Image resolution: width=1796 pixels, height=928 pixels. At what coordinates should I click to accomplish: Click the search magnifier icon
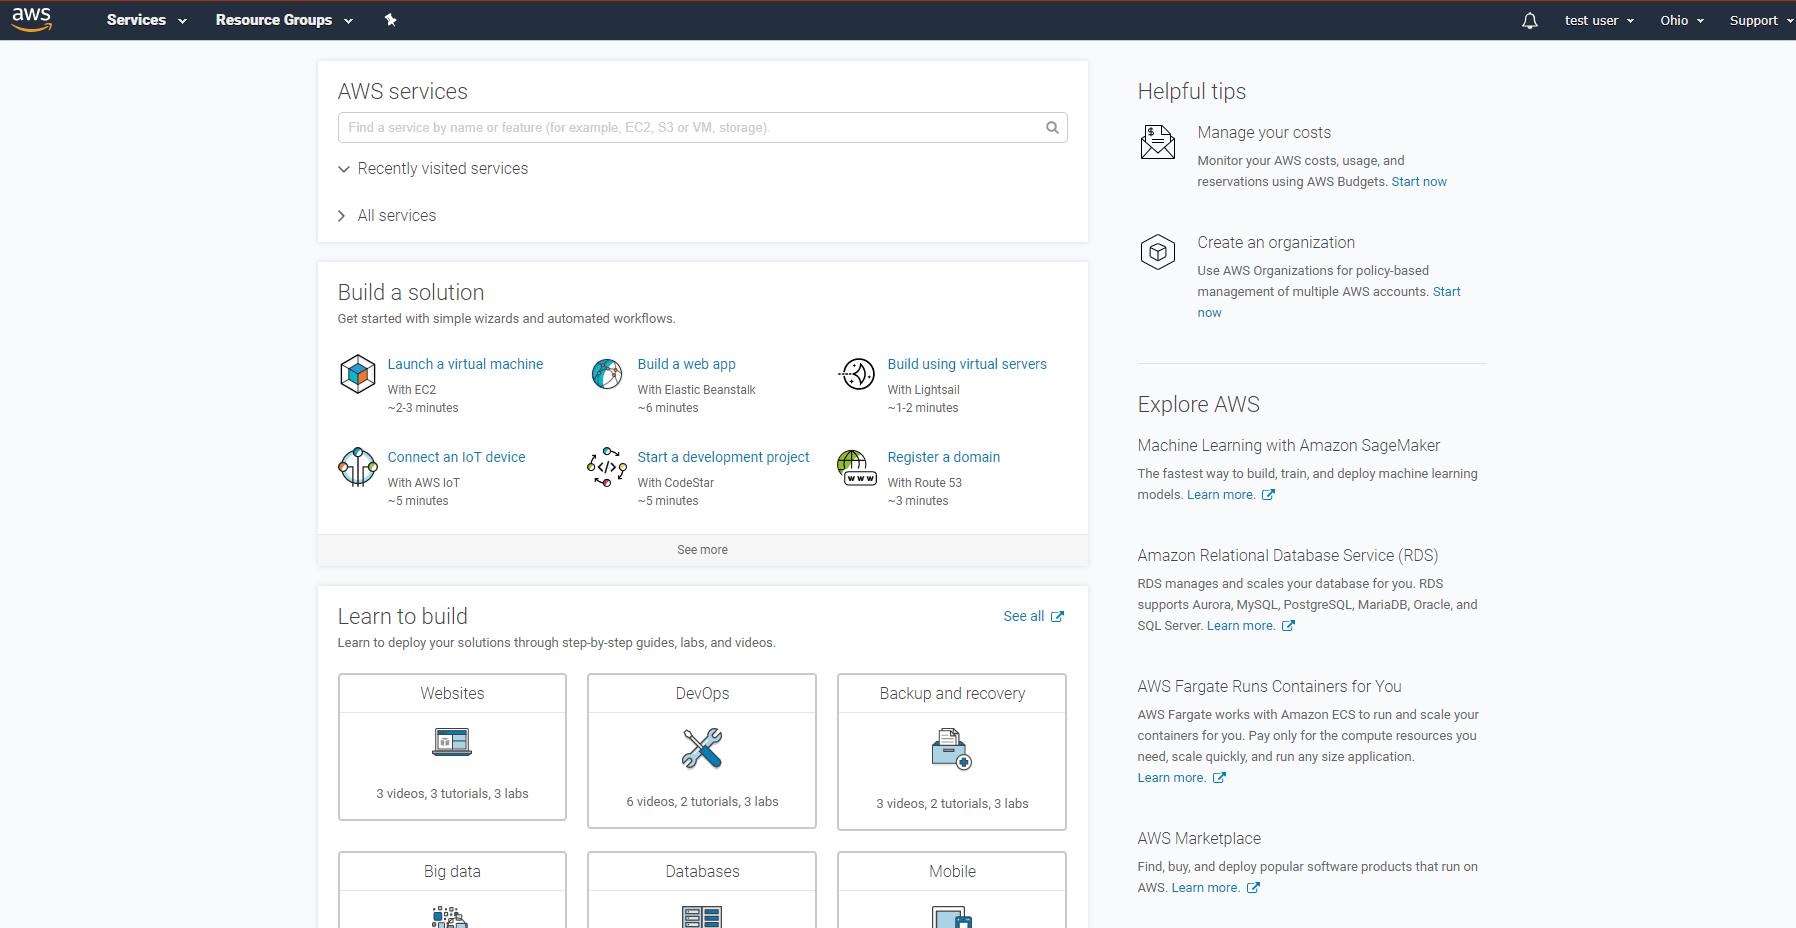1052,128
